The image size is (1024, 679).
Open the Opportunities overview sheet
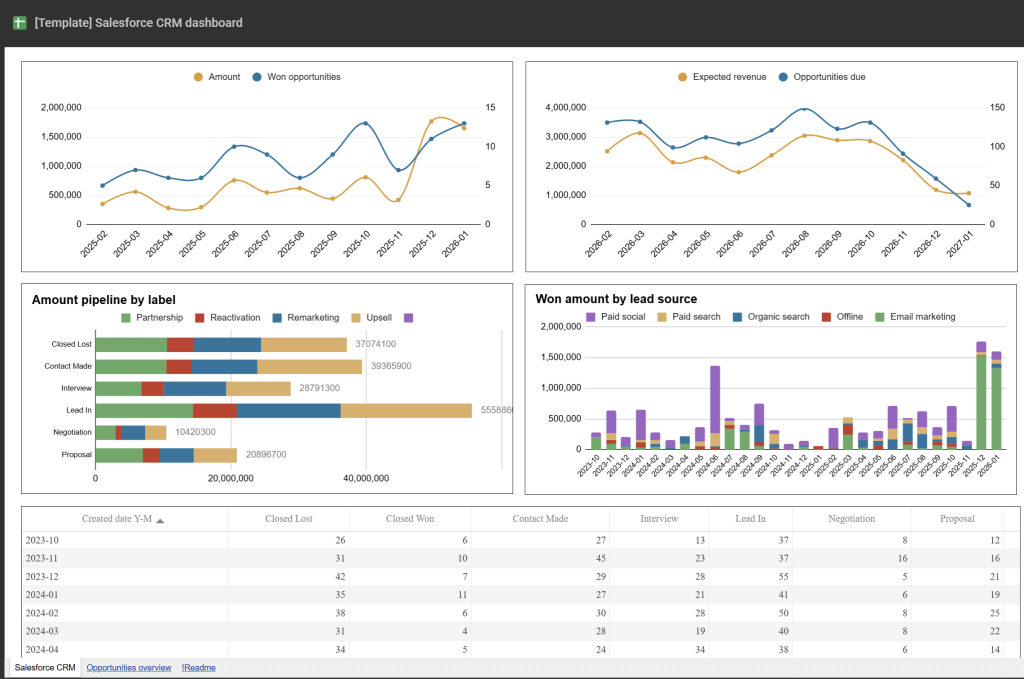tap(128, 667)
